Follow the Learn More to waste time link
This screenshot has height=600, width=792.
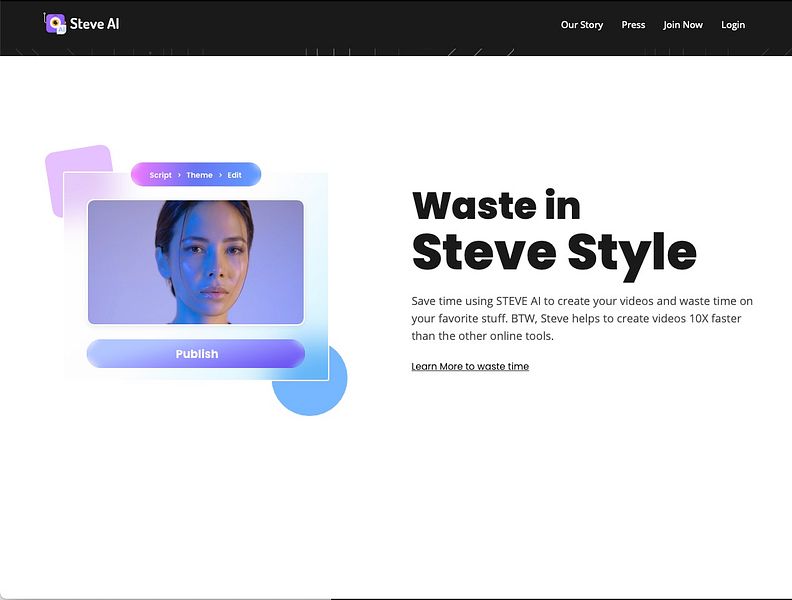tap(470, 366)
